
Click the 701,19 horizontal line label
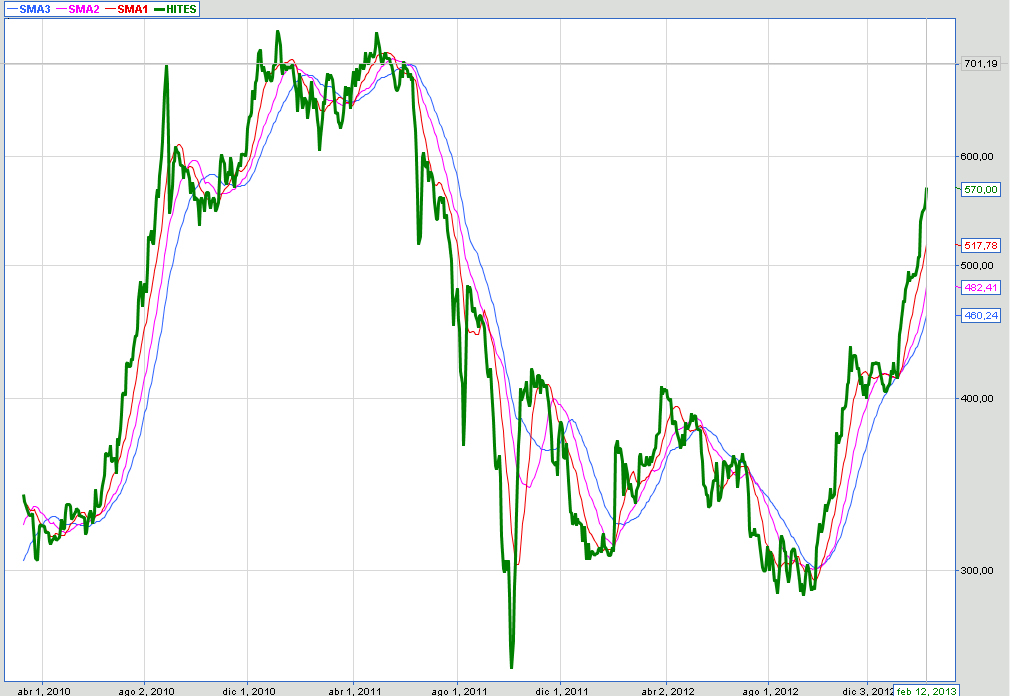click(x=980, y=64)
